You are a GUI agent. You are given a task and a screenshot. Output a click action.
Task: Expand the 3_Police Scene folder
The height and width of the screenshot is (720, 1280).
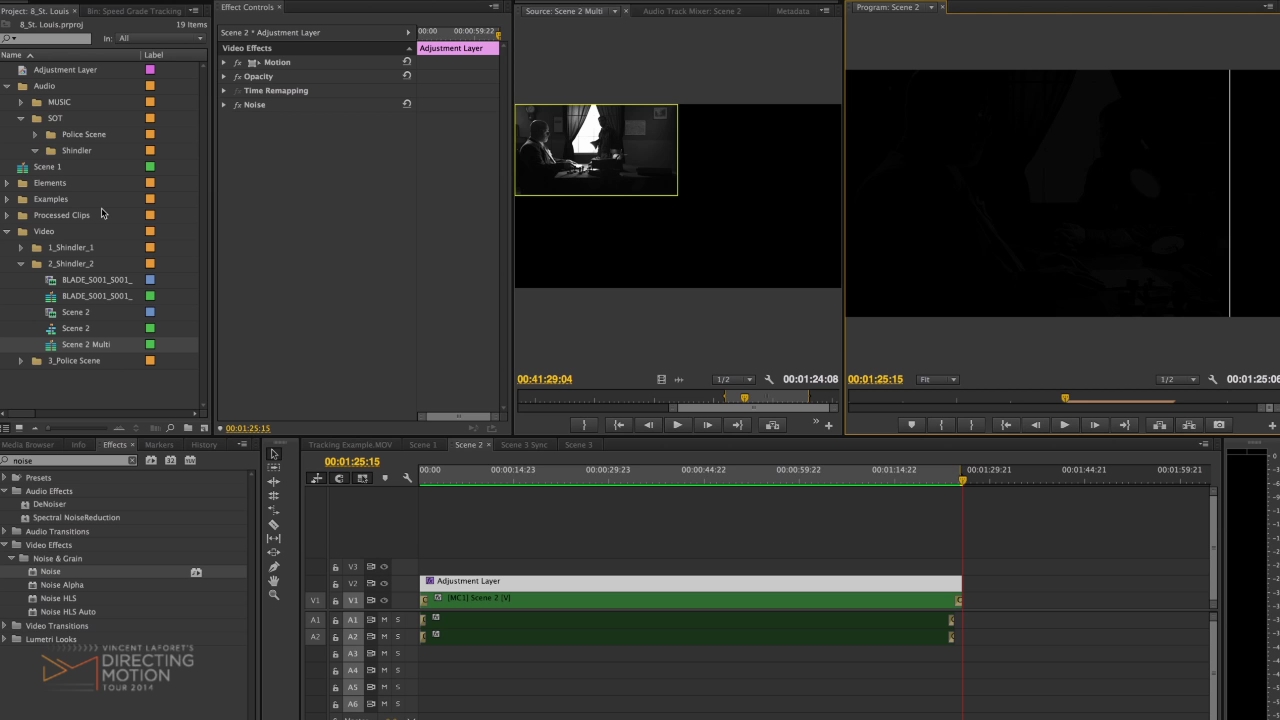[x=21, y=361]
